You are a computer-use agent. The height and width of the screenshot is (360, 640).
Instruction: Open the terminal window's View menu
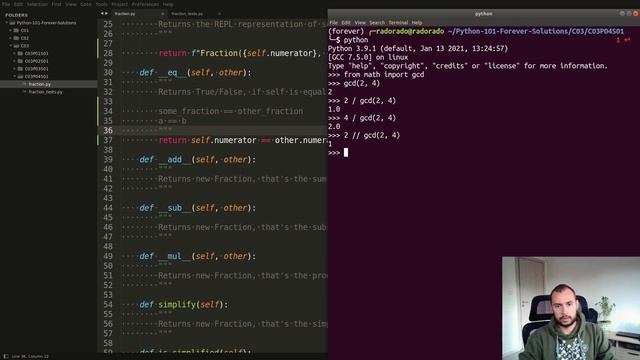click(x=360, y=22)
